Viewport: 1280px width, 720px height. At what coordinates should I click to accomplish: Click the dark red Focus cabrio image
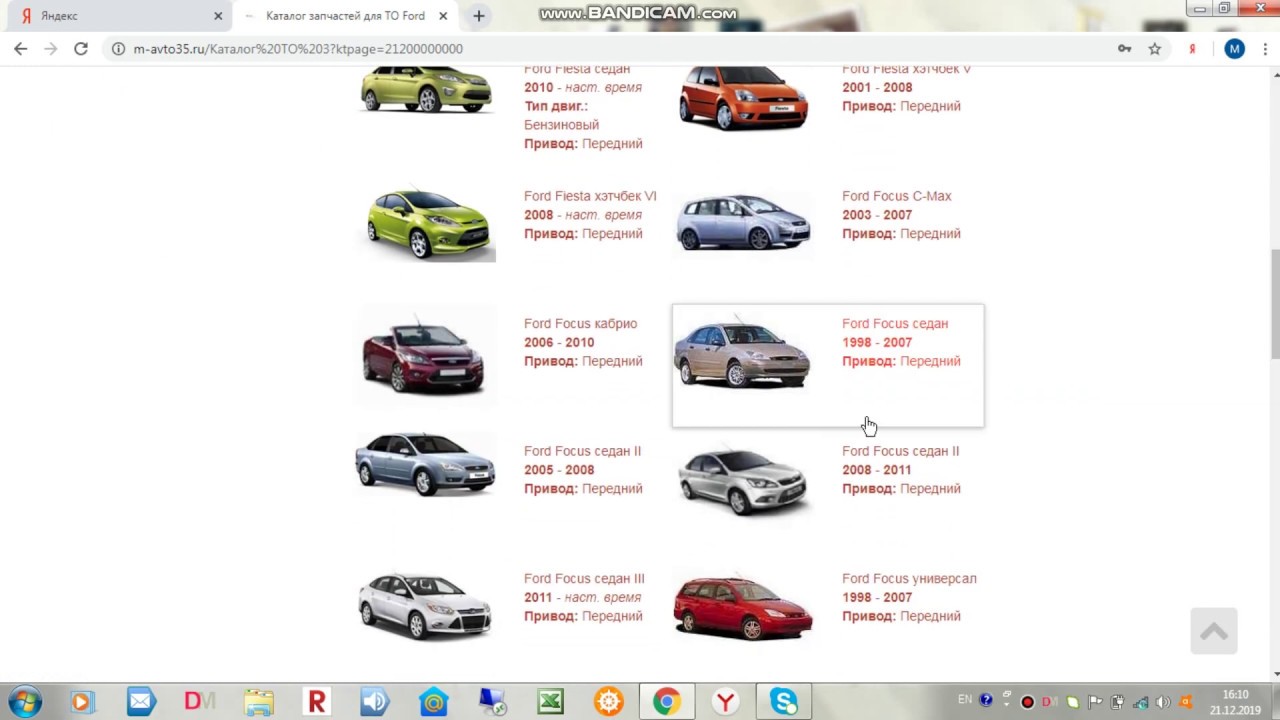(426, 356)
